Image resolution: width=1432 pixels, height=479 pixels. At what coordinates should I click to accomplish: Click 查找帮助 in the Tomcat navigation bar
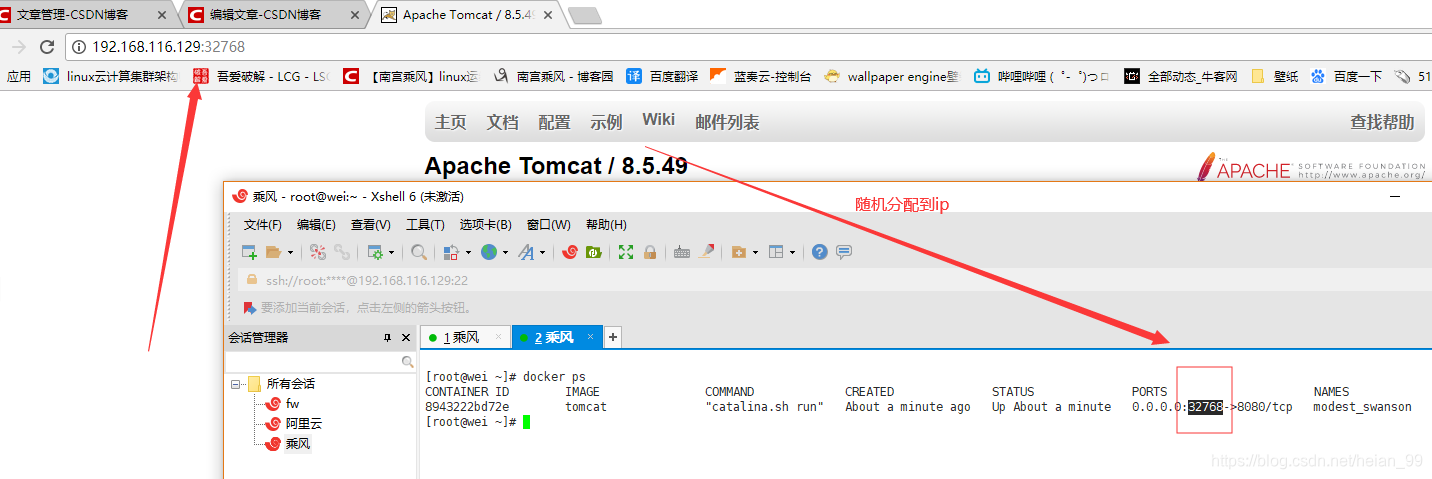(x=1382, y=122)
